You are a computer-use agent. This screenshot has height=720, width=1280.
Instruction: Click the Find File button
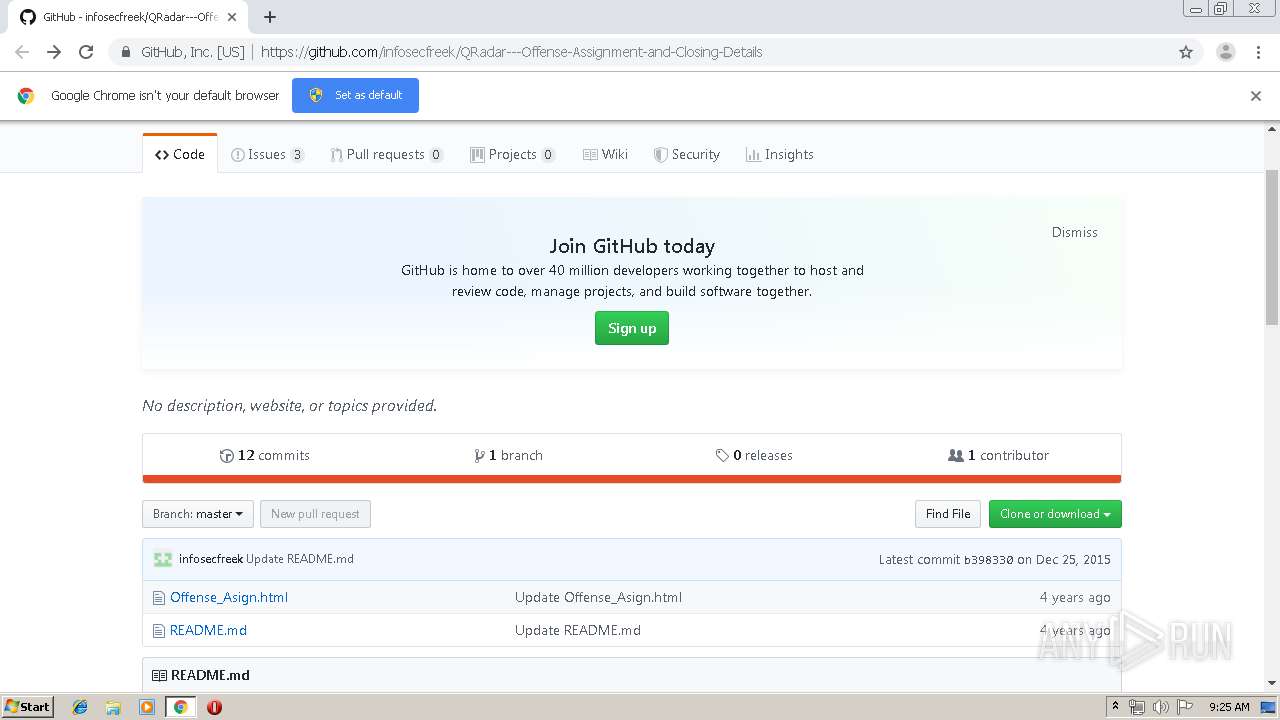[948, 514]
